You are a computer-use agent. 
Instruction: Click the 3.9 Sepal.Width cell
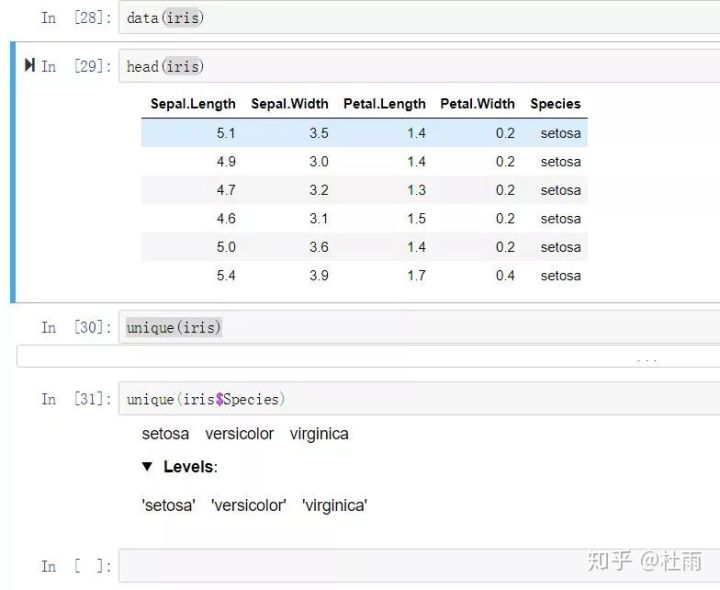coord(319,275)
